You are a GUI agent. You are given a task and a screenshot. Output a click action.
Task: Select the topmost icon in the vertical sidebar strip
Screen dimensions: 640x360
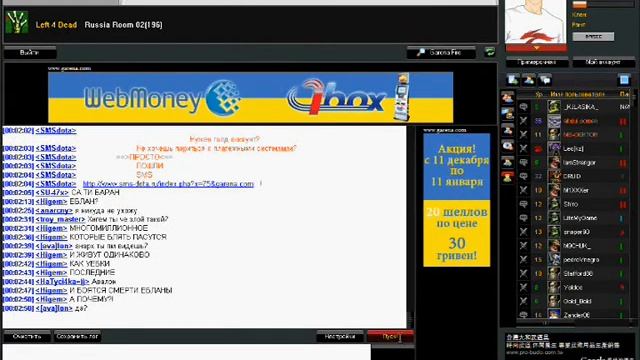coord(507,98)
